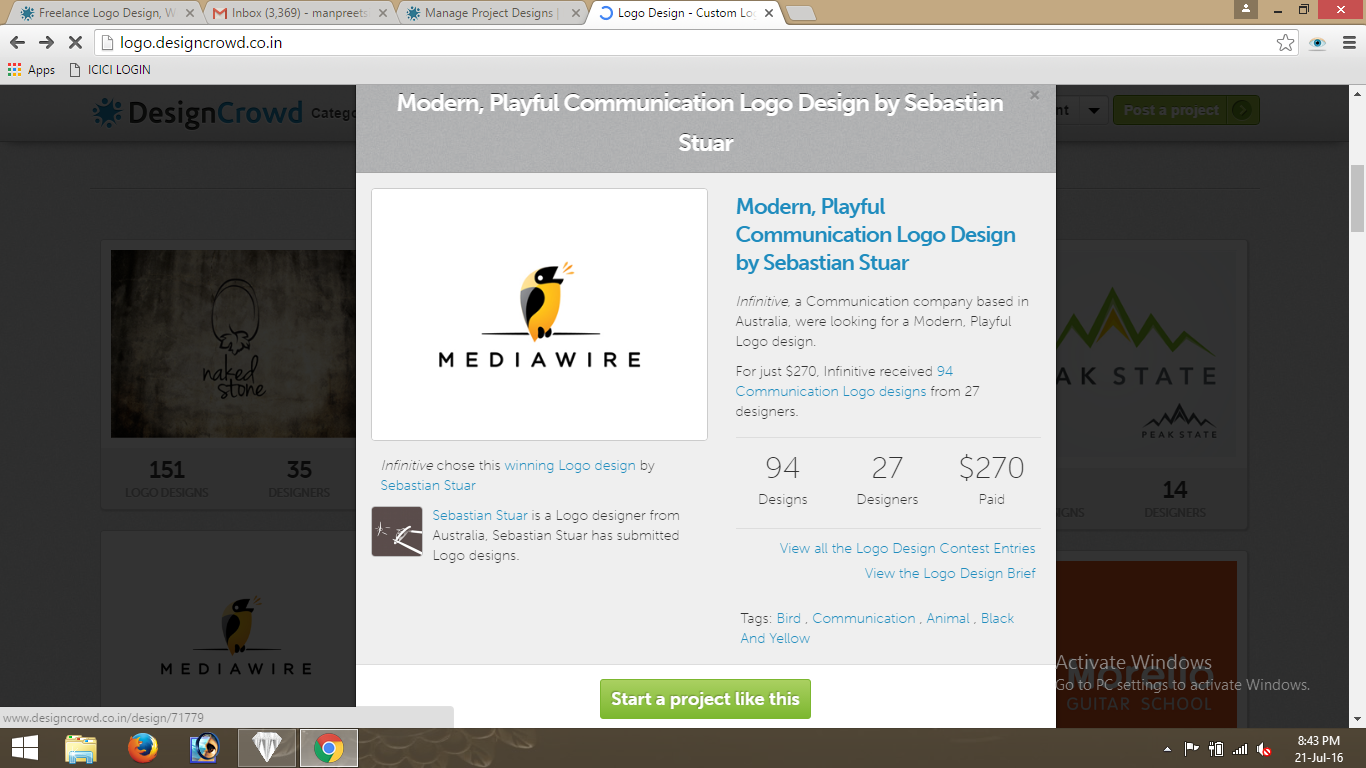Click the Mediawire logo preview image

(x=539, y=314)
